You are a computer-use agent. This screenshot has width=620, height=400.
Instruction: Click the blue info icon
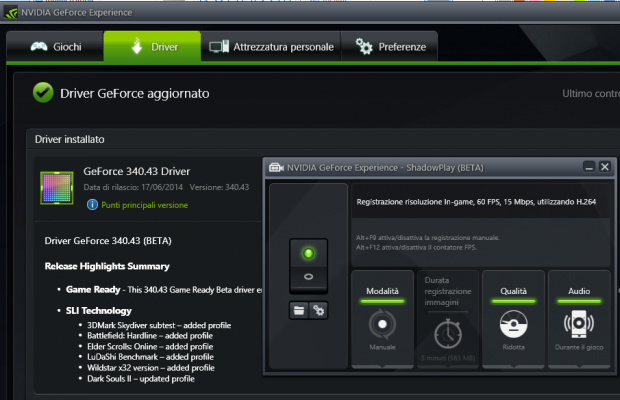tap(92, 205)
